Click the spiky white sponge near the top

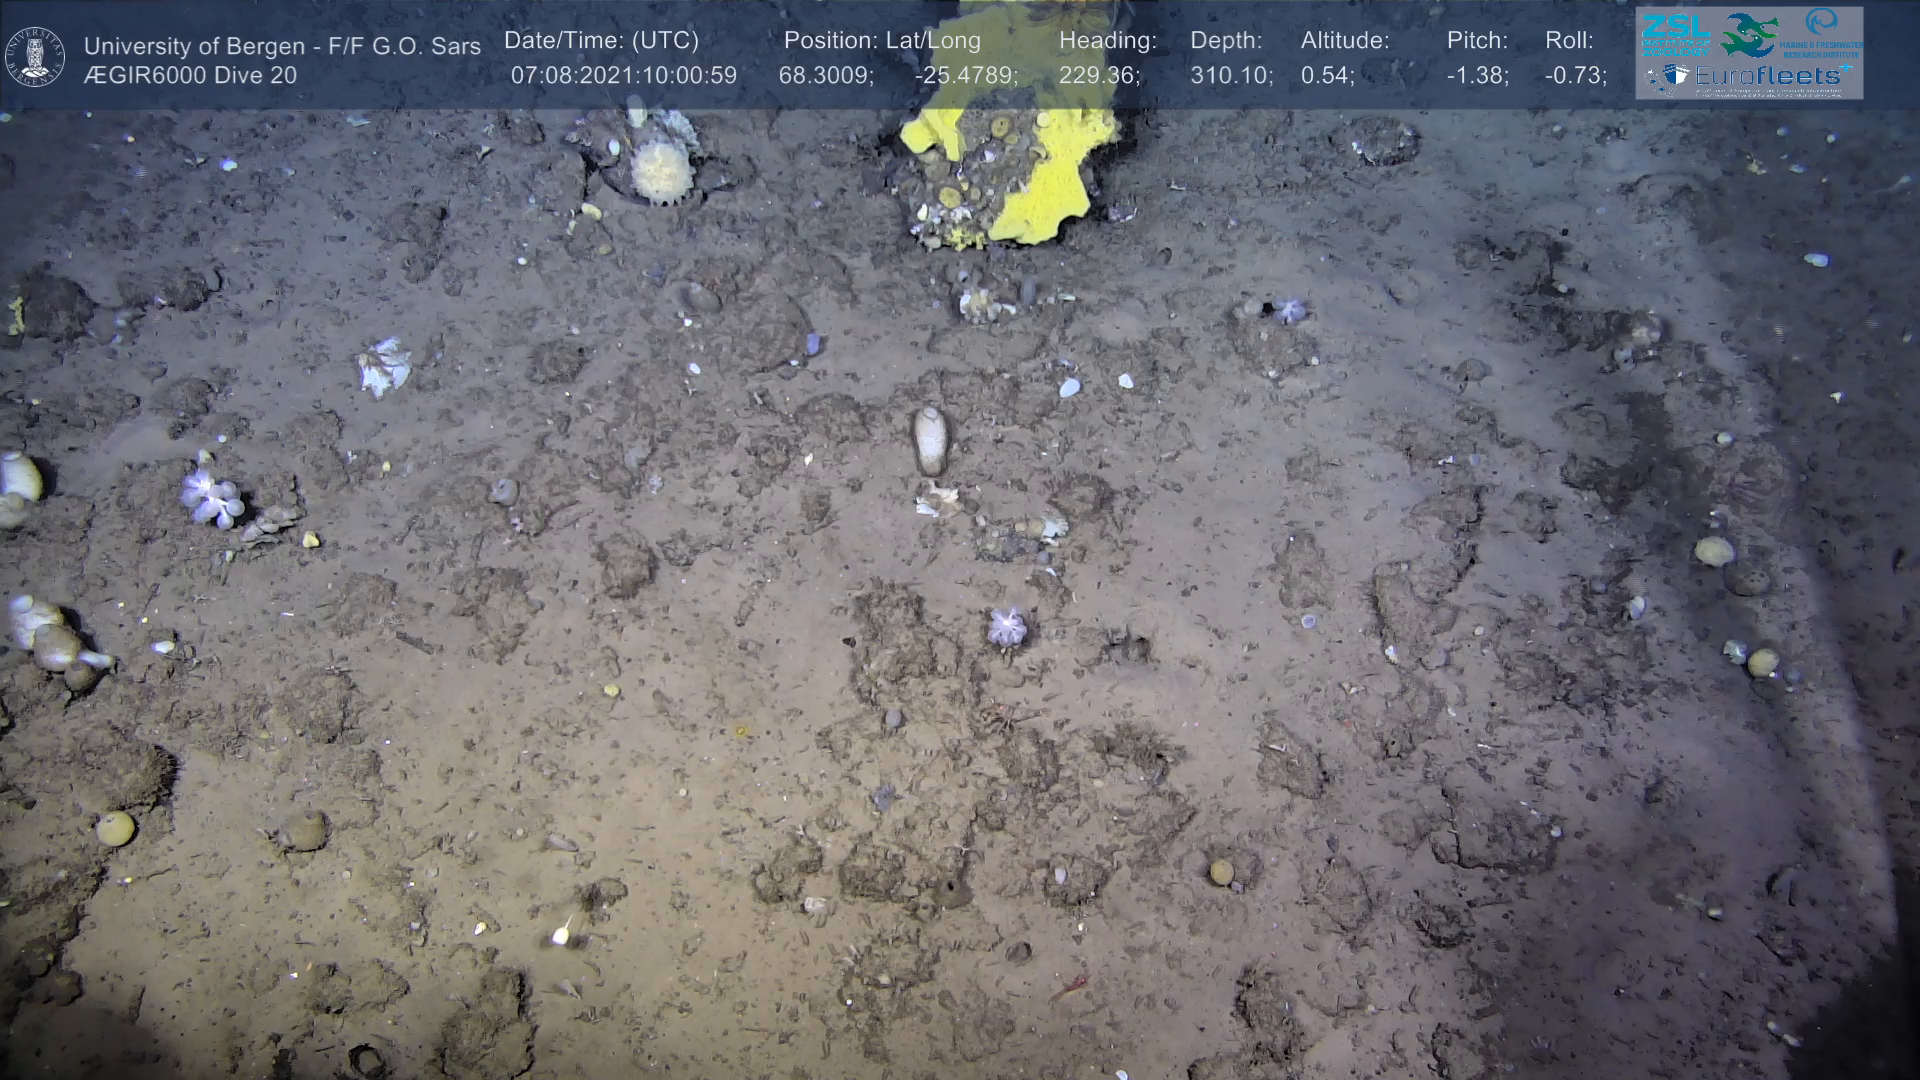(x=661, y=172)
